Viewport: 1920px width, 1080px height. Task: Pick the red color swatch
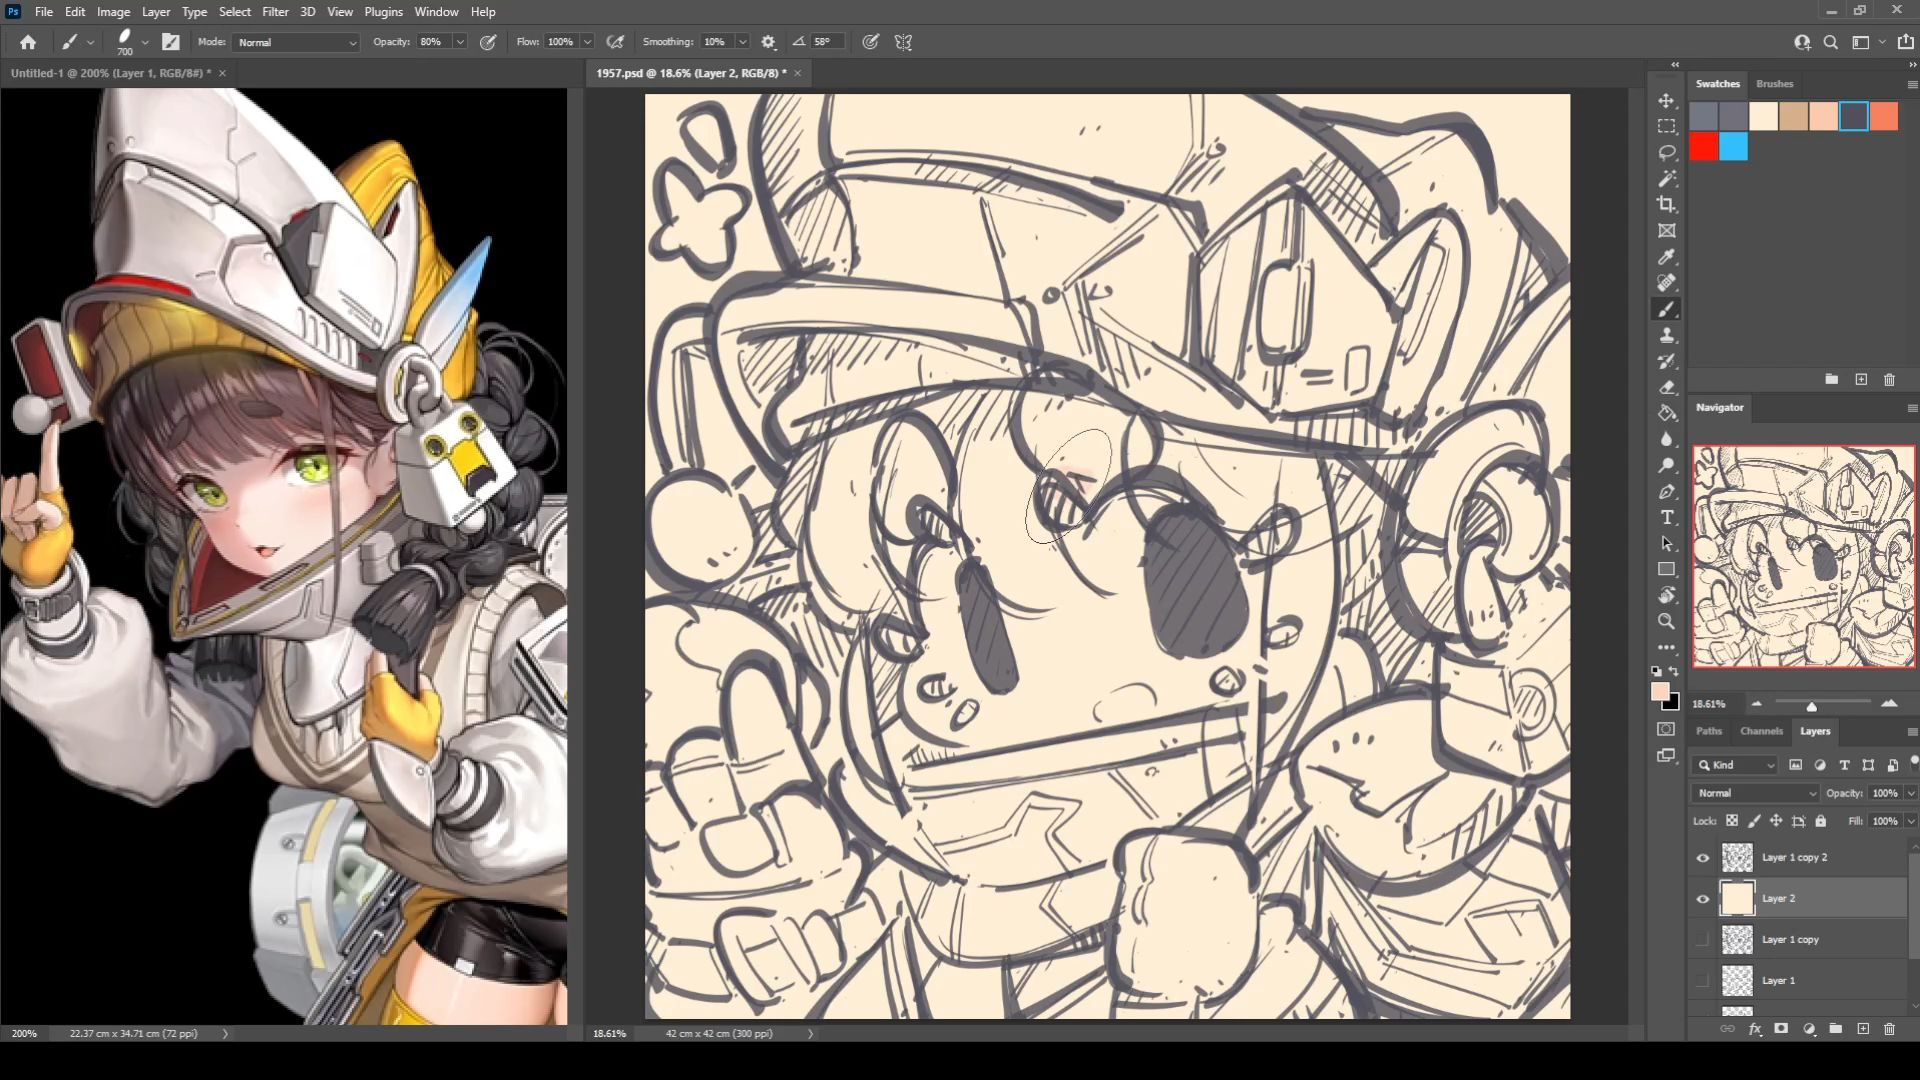click(1704, 147)
